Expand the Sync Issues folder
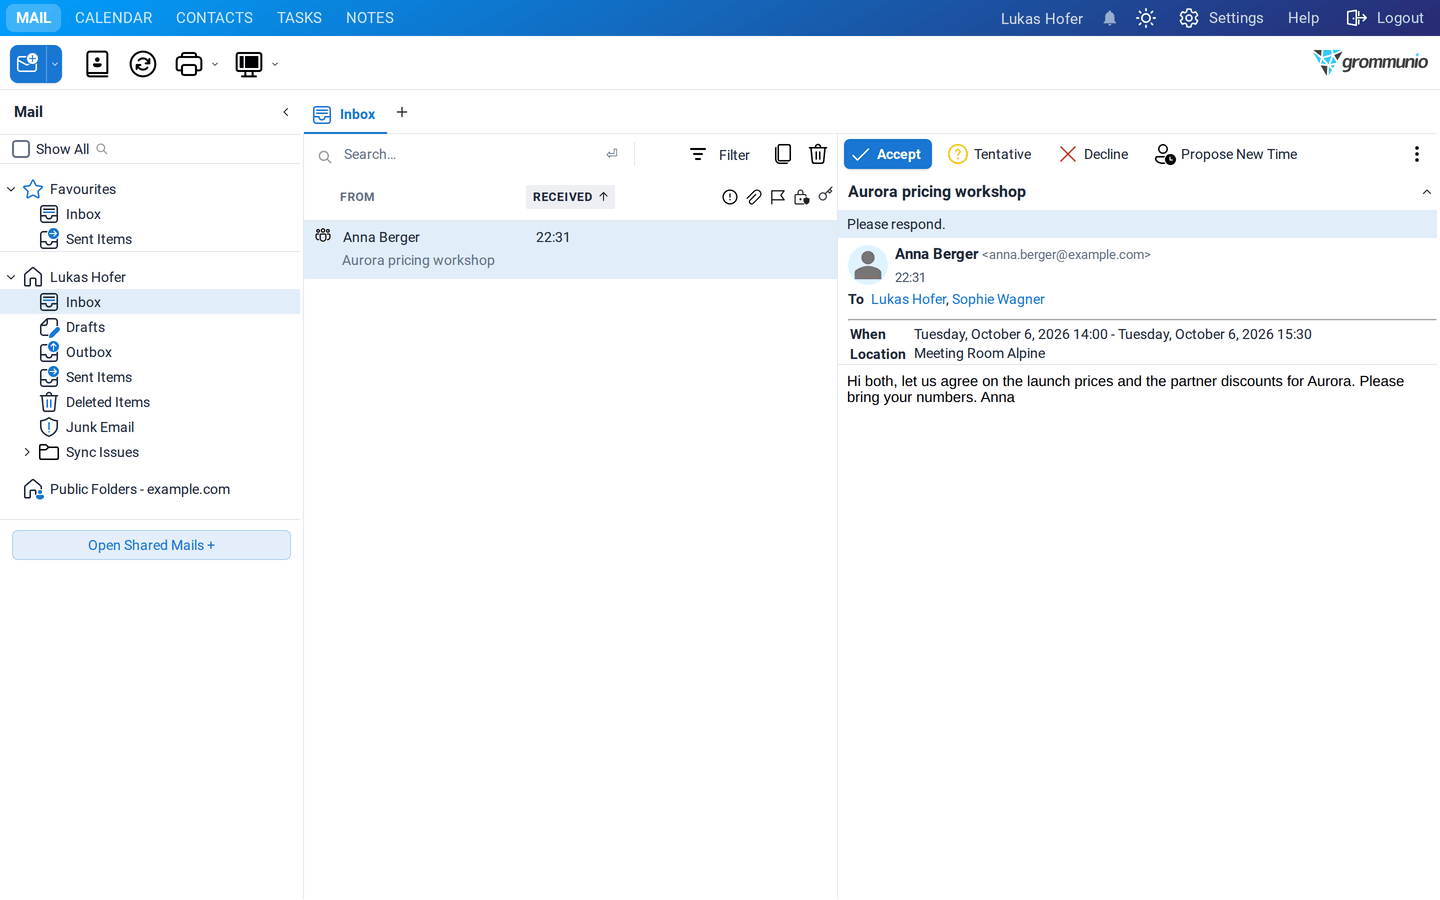The image size is (1440, 900). pyautogui.click(x=27, y=452)
